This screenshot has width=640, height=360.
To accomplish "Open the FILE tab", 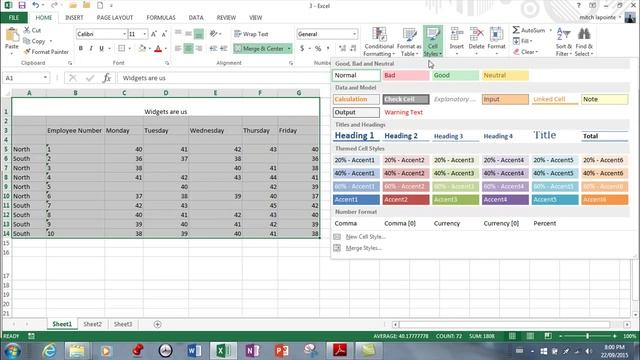I will (x=14, y=18).
